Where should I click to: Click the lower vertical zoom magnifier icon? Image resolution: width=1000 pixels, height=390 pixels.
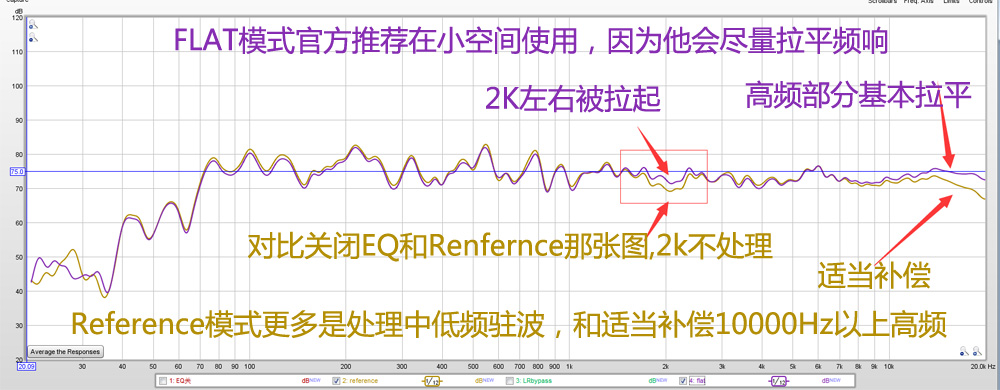tap(33, 38)
